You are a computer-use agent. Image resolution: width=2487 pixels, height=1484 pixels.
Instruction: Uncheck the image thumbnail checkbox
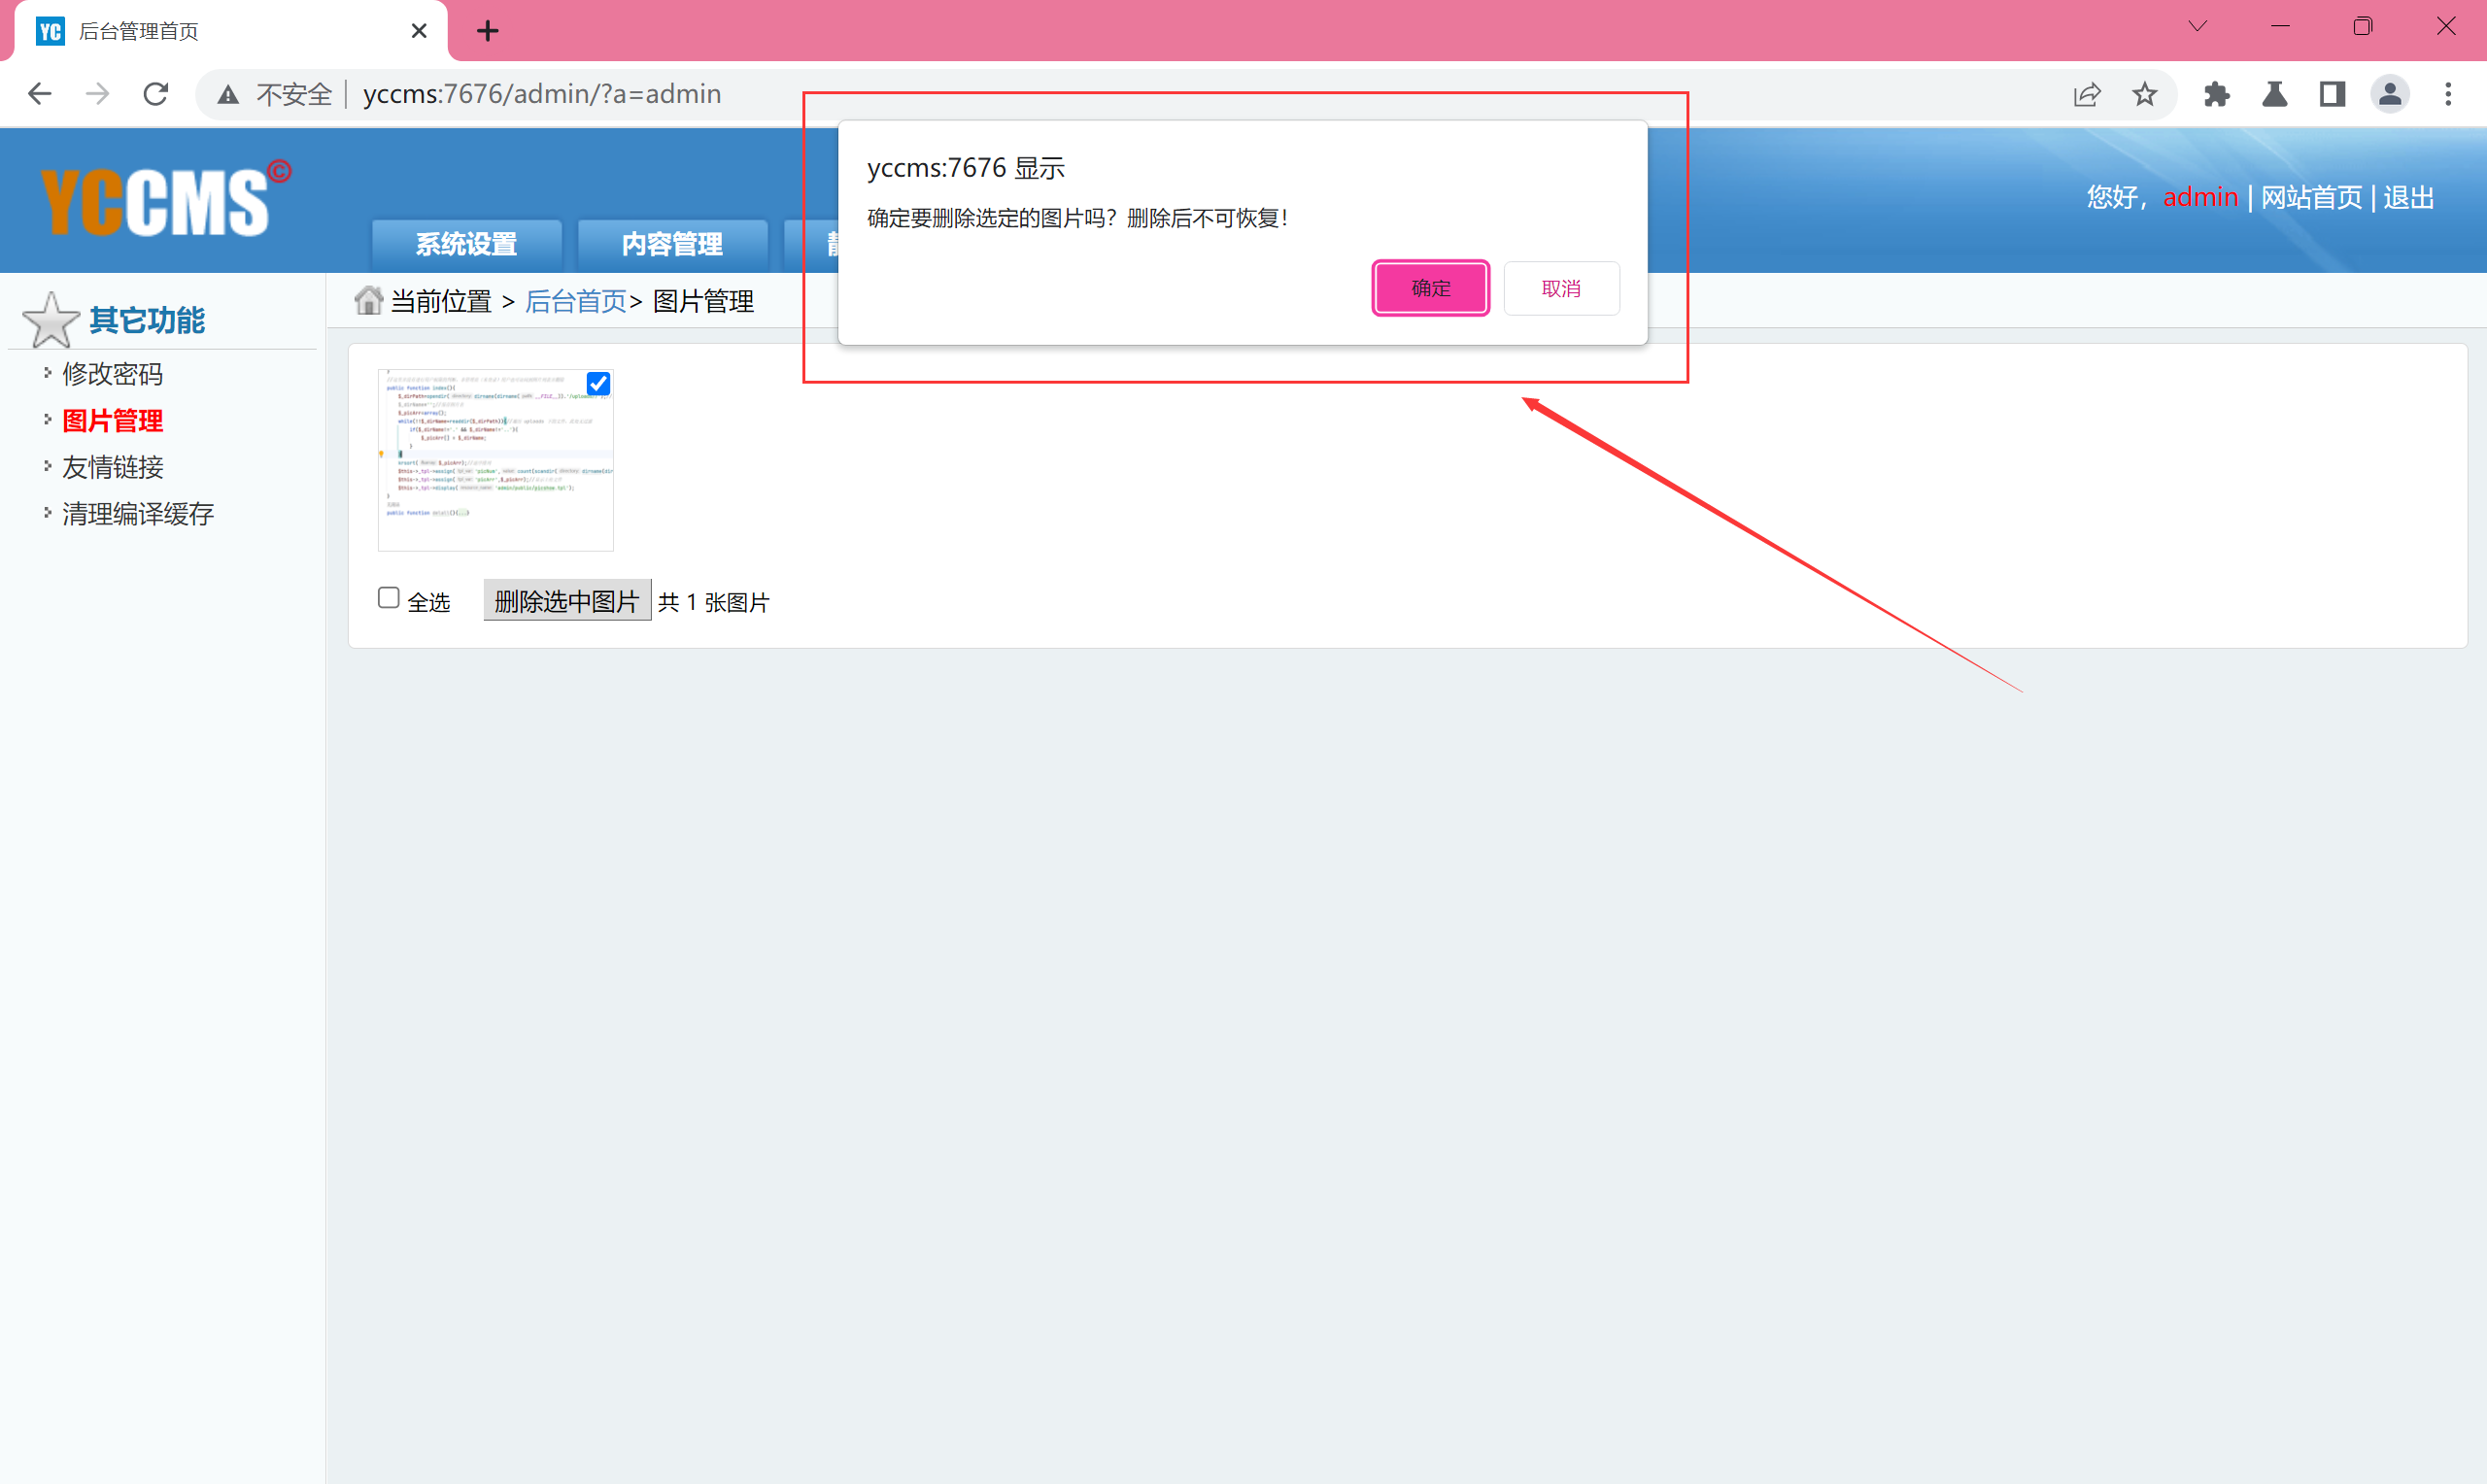[x=598, y=383]
